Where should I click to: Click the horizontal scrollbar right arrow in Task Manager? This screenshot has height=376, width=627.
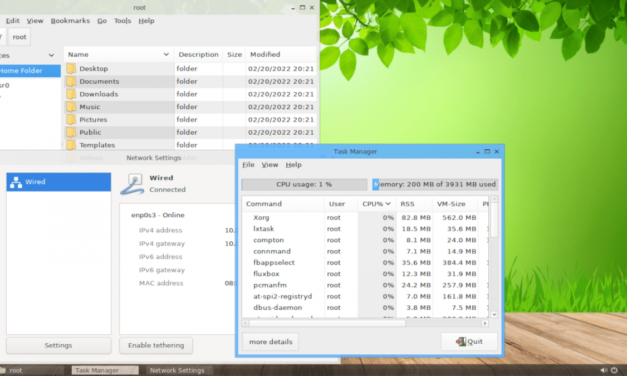click(x=485, y=323)
